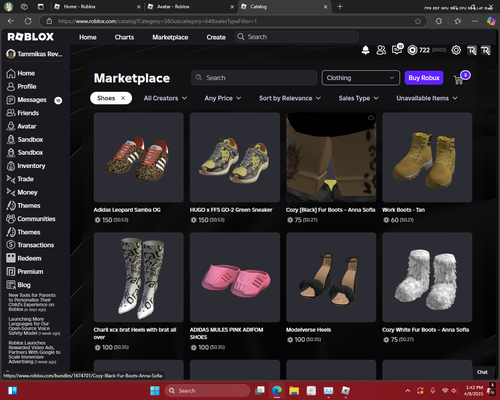Click the top navigation Search field
The image size is (500, 400).
[x=297, y=37]
